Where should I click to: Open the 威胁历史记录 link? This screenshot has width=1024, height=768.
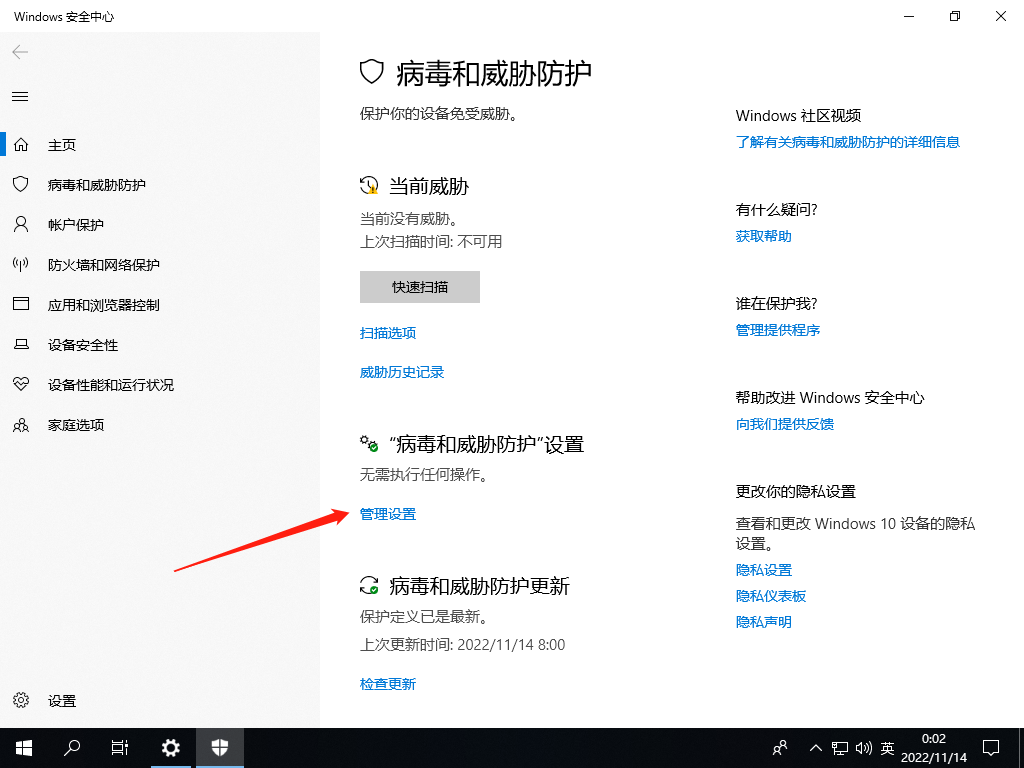click(x=402, y=372)
